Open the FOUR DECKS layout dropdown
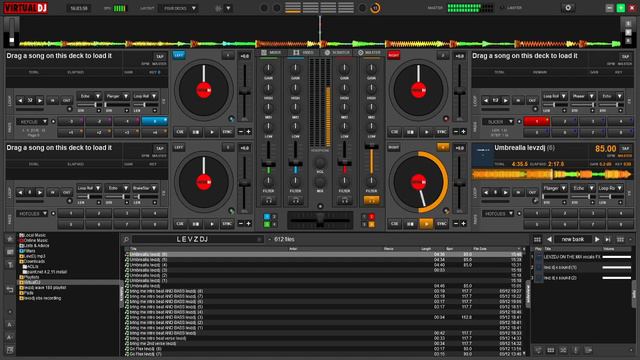This screenshot has width=640, height=360. click(x=178, y=8)
